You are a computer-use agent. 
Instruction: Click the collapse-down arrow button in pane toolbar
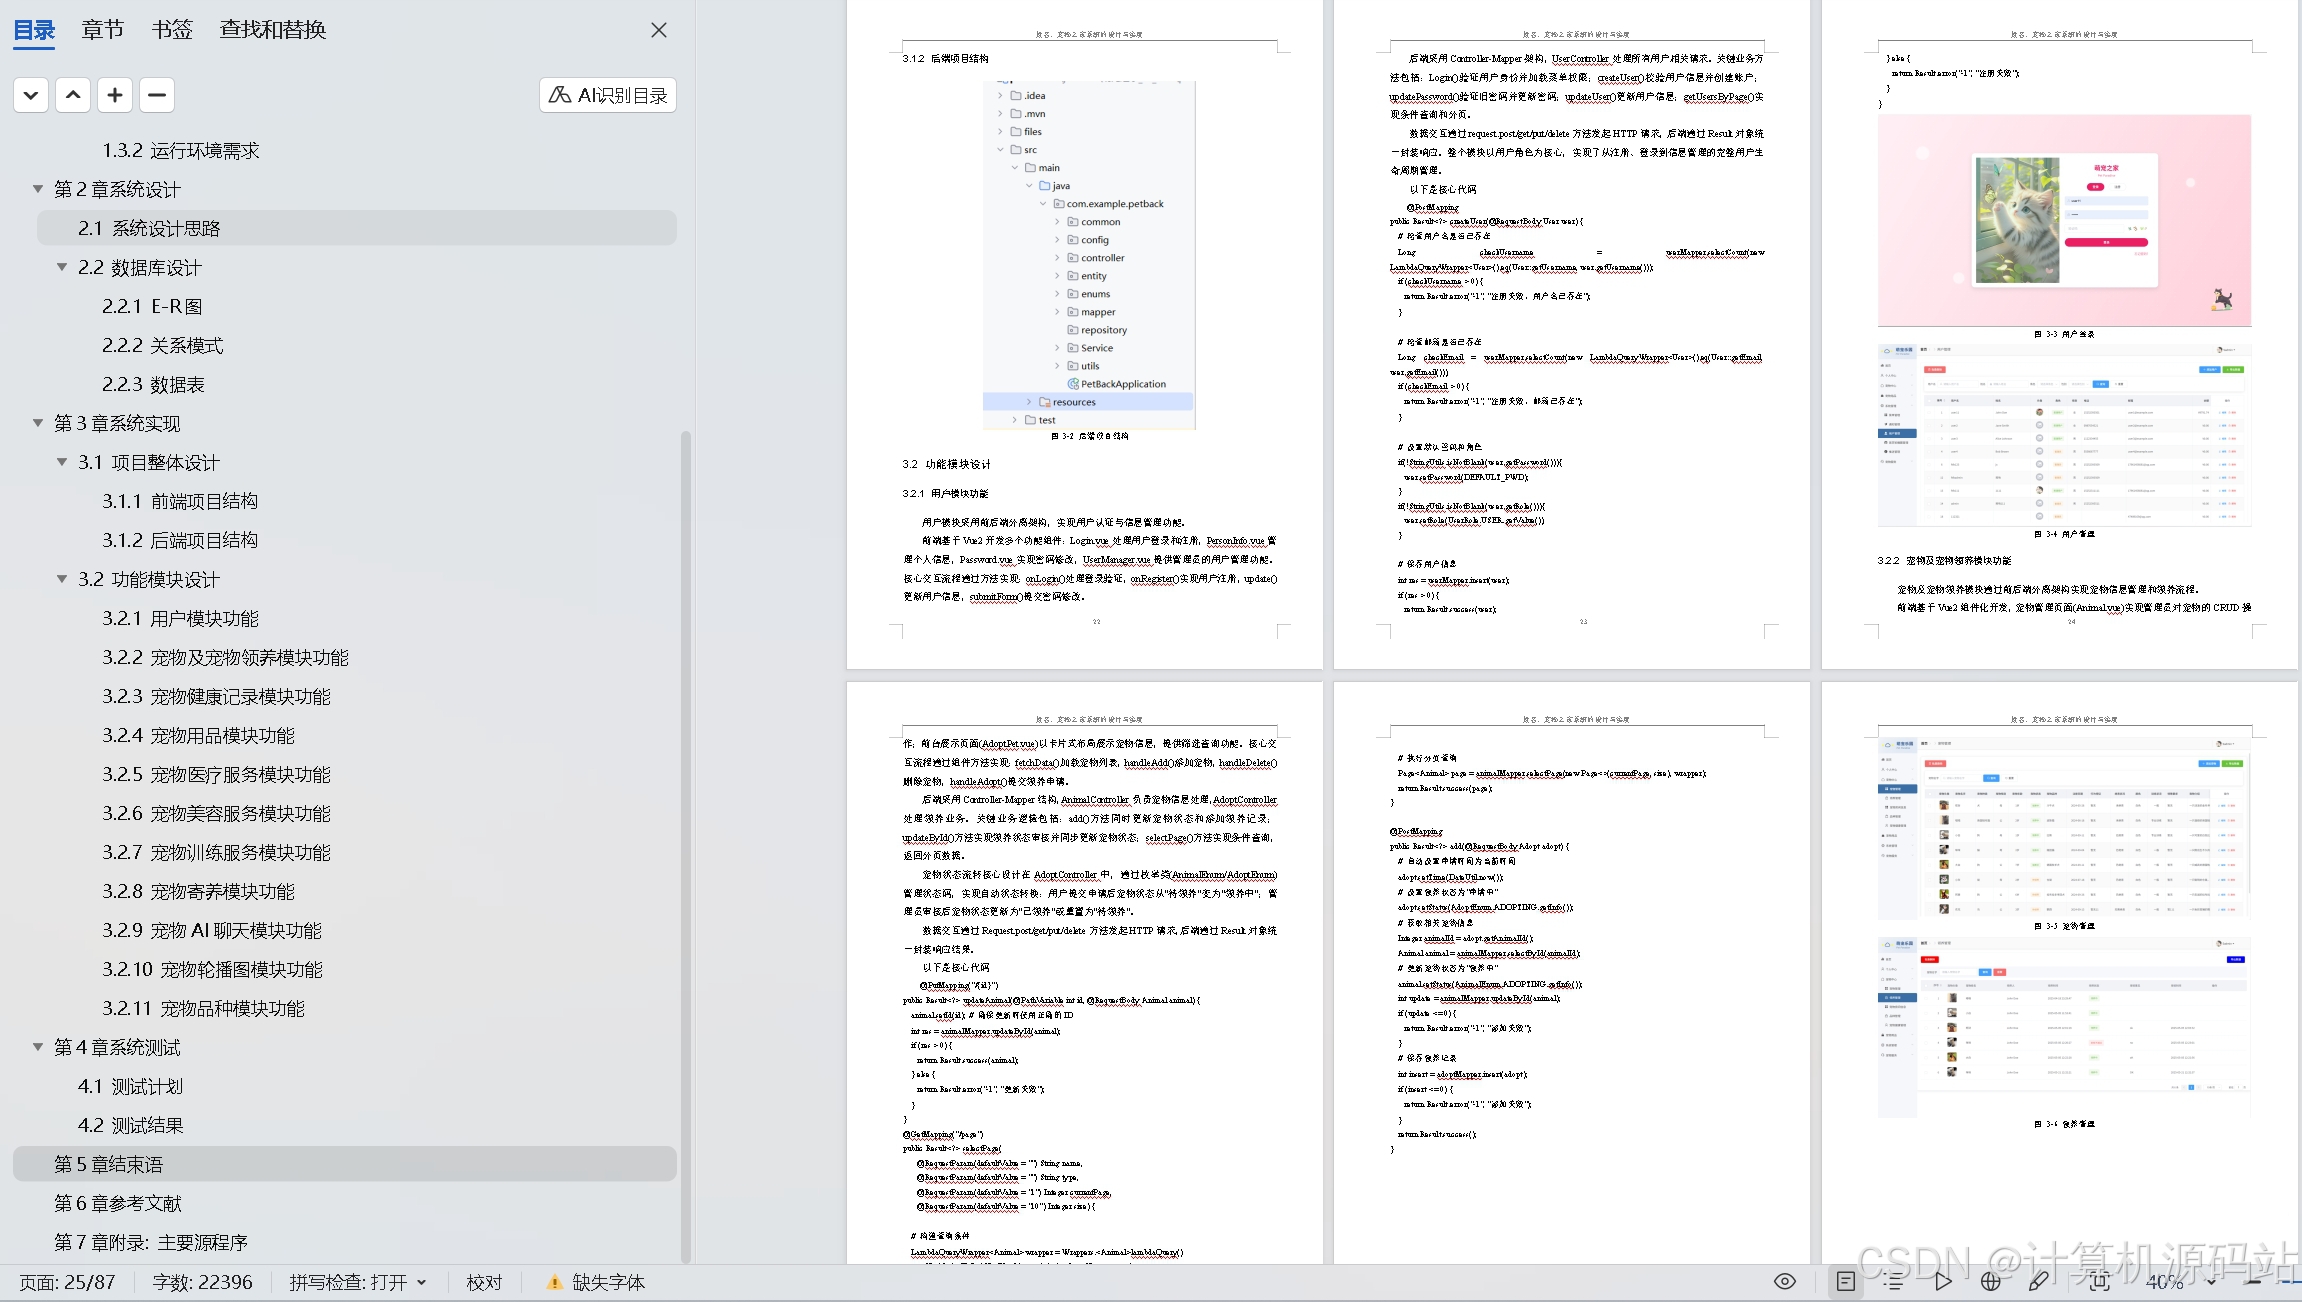pos(31,95)
